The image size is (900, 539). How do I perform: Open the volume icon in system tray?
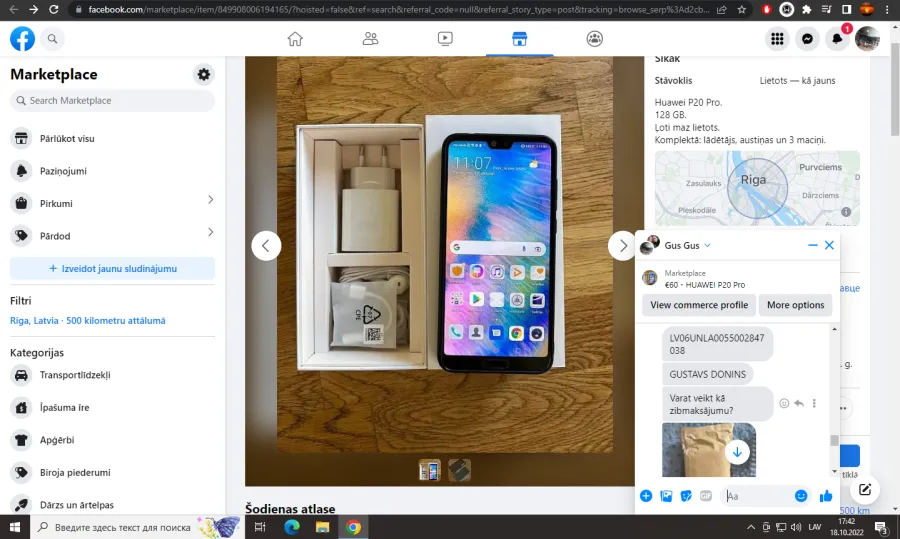(796, 527)
